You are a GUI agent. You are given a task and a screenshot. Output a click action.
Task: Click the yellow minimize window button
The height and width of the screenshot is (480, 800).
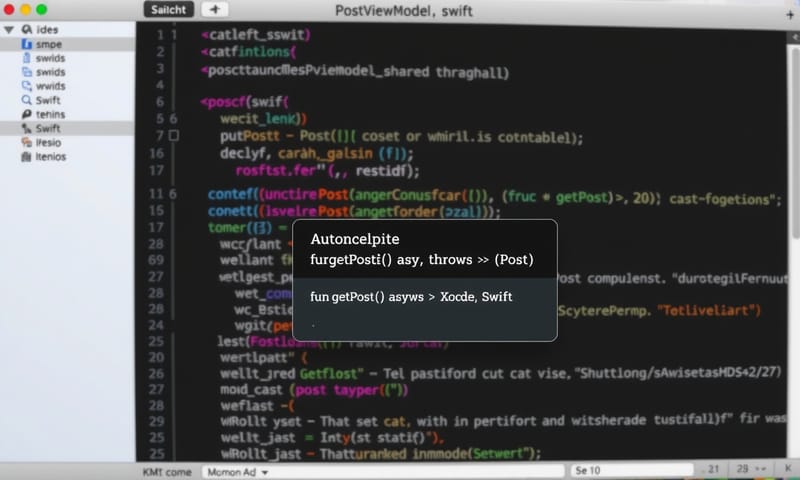[x=26, y=10]
